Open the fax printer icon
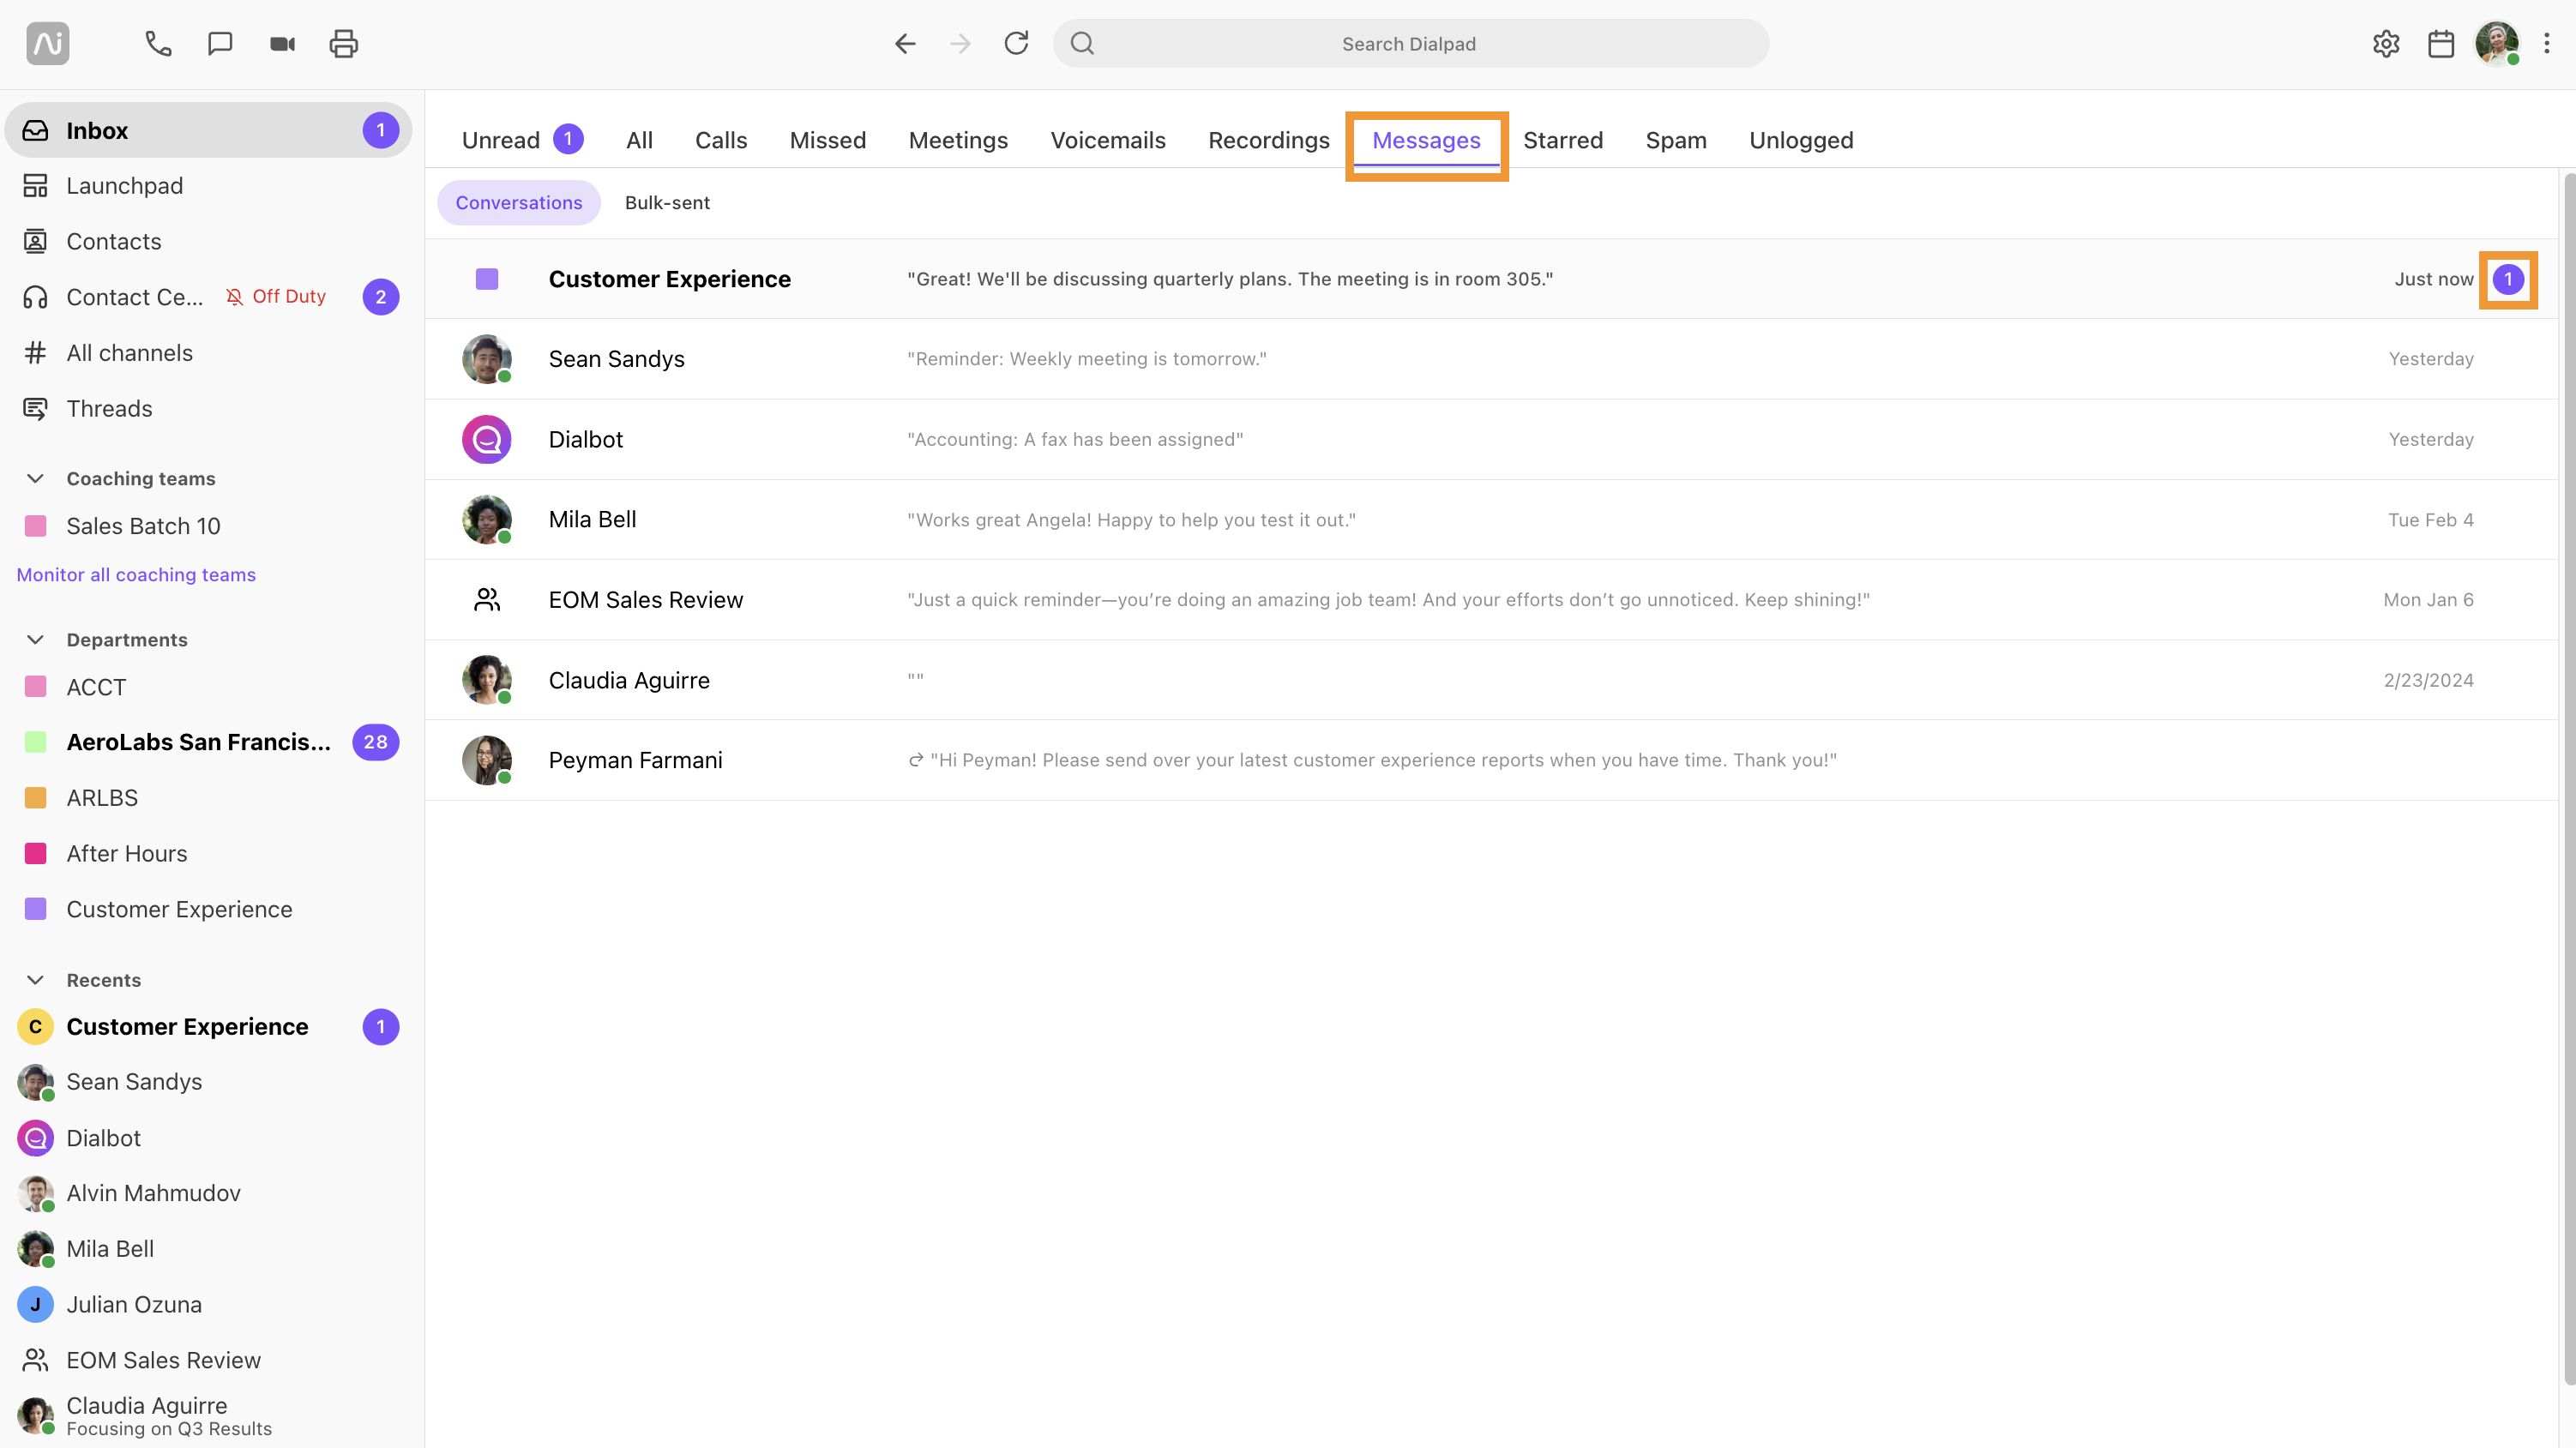Screen dimensions: 2576x1448 [x=343, y=43]
